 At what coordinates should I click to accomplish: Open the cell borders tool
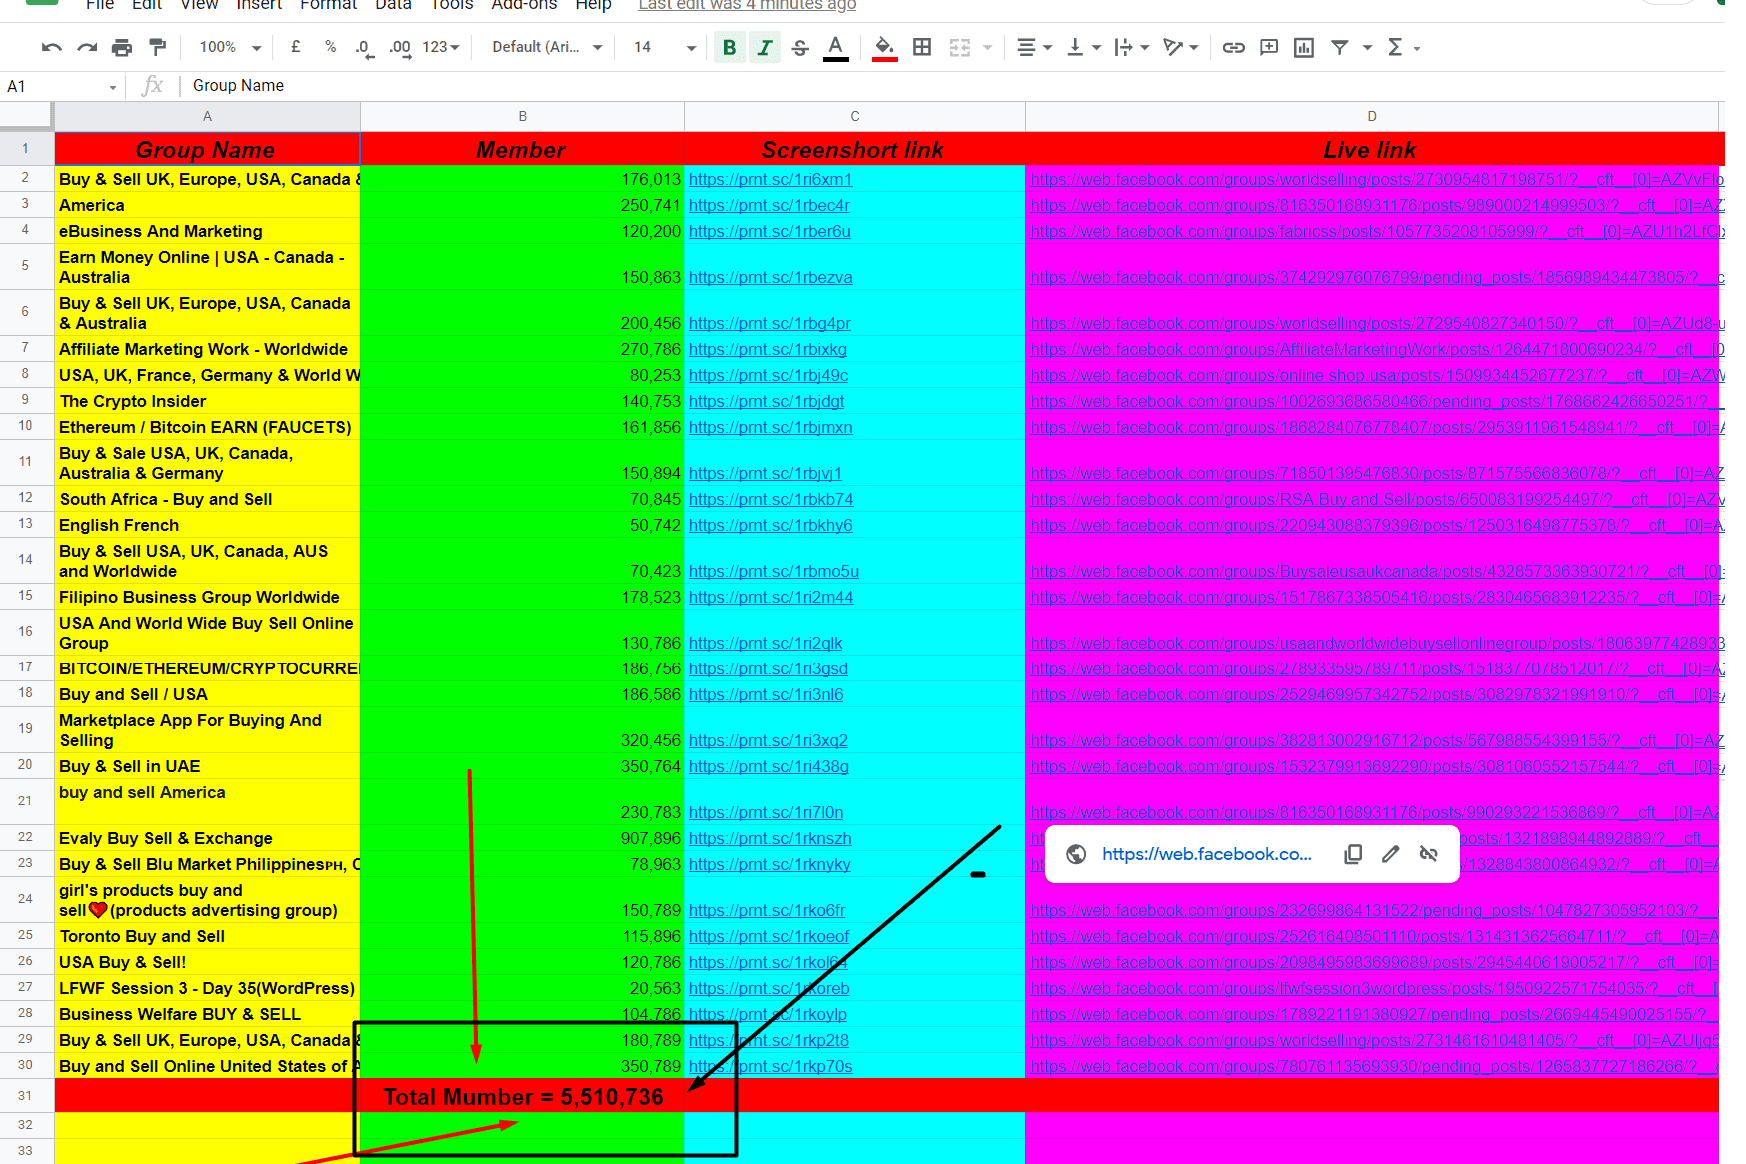click(922, 47)
